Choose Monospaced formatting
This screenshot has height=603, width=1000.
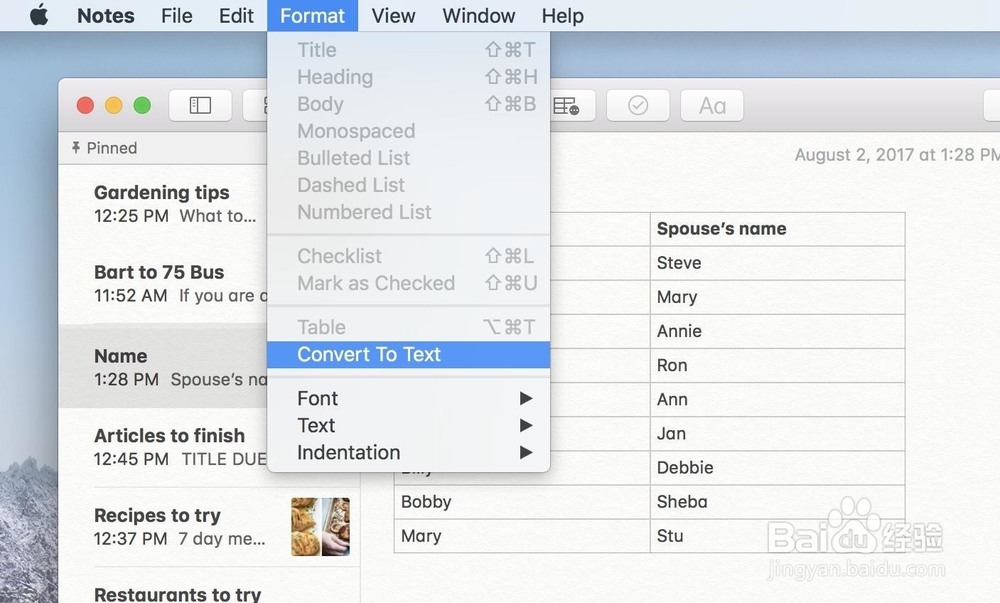[355, 131]
